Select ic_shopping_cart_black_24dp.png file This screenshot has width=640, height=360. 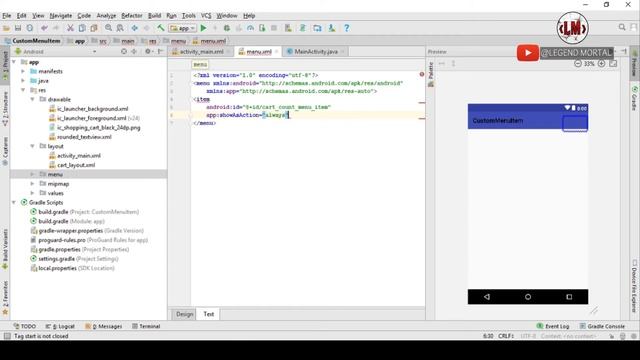click(98, 128)
